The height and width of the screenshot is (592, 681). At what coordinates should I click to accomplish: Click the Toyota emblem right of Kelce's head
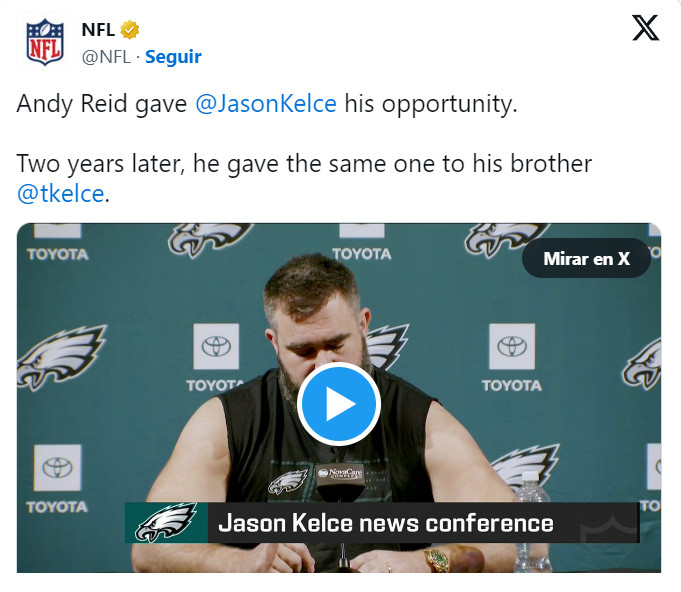(x=512, y=346)
